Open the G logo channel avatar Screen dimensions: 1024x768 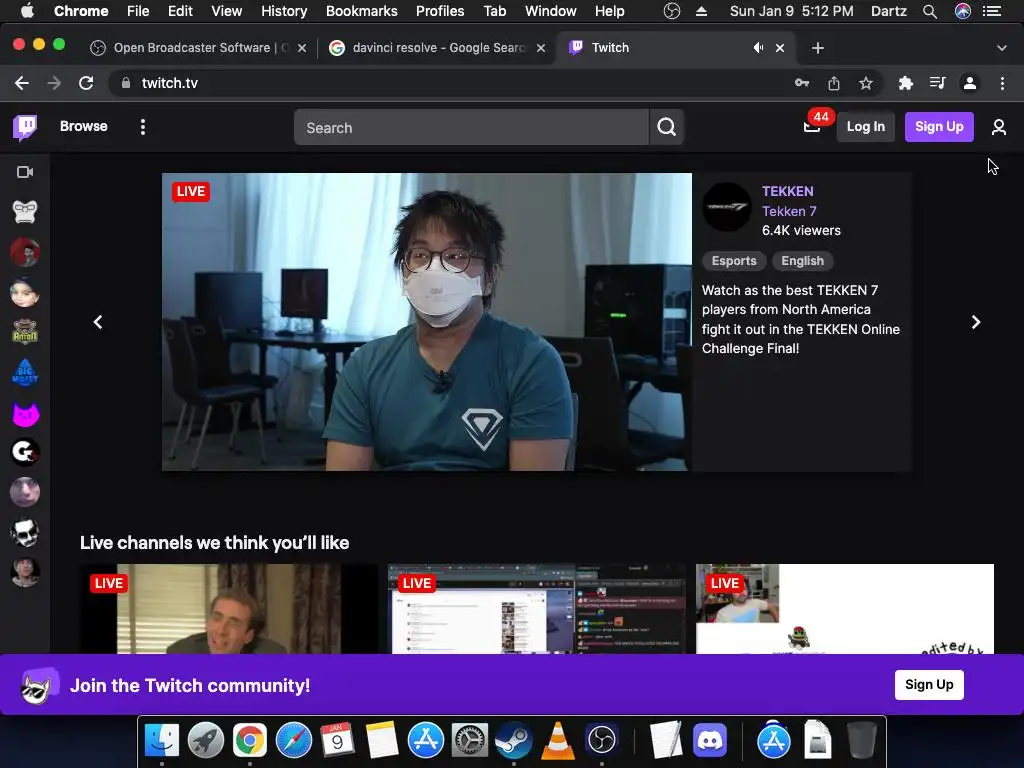coord(25,452)
